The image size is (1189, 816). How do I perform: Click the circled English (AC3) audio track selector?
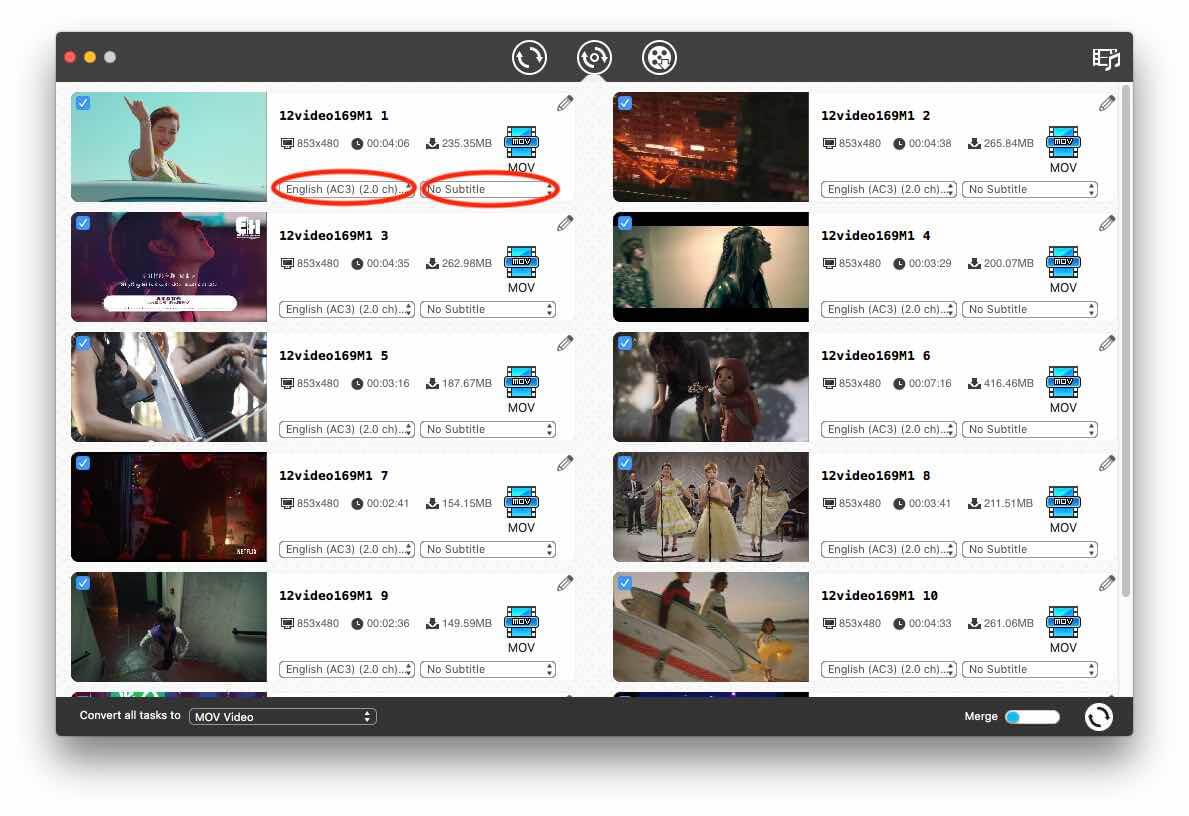pos(346,188)
